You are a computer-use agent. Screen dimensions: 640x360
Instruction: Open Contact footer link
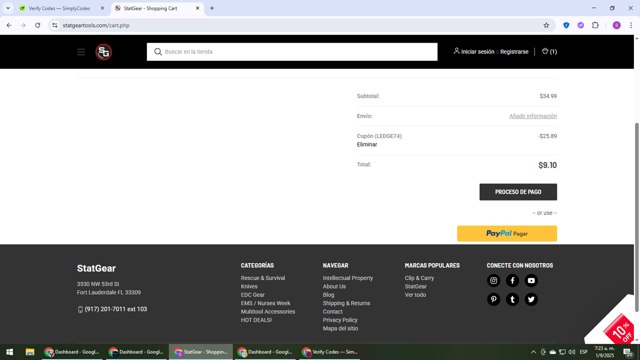(333, 311)
